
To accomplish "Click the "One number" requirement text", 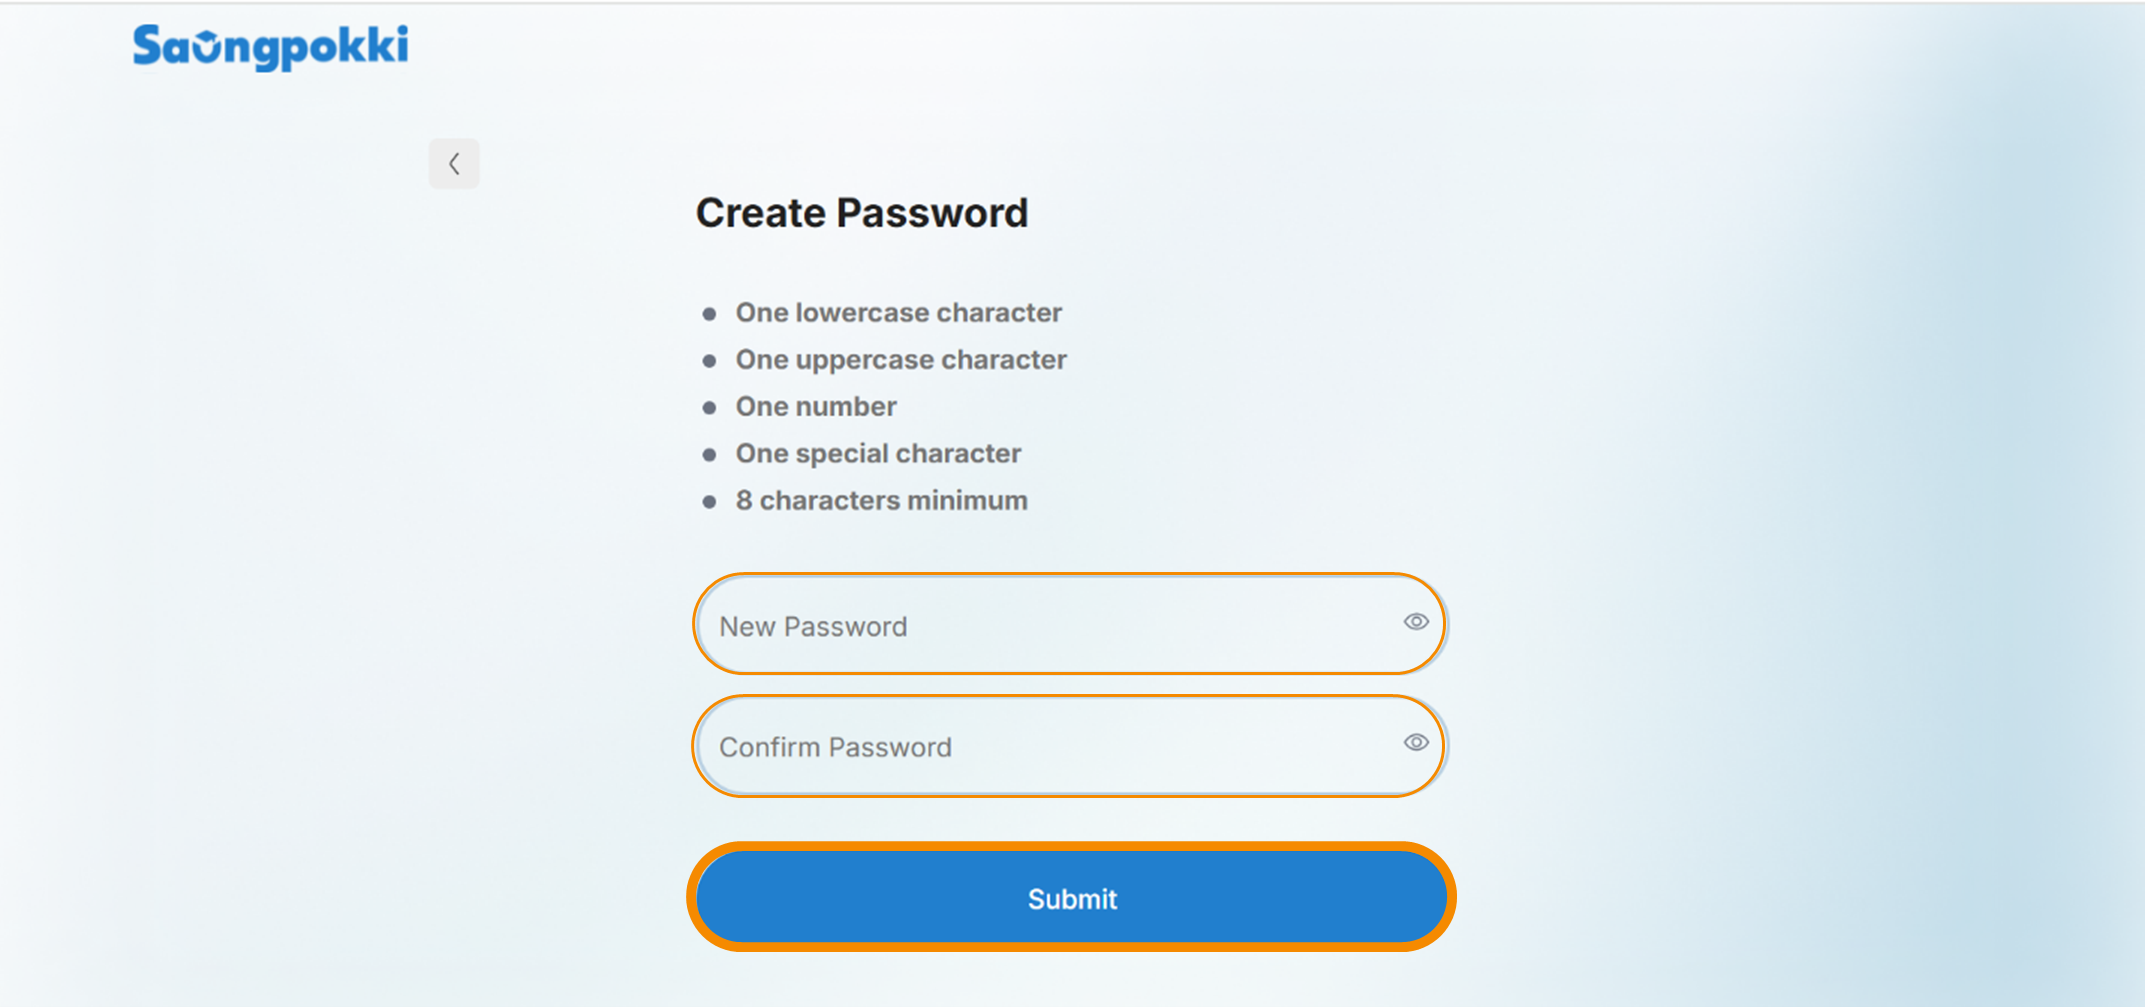I will pyautogui.click(x=816, y=407).
